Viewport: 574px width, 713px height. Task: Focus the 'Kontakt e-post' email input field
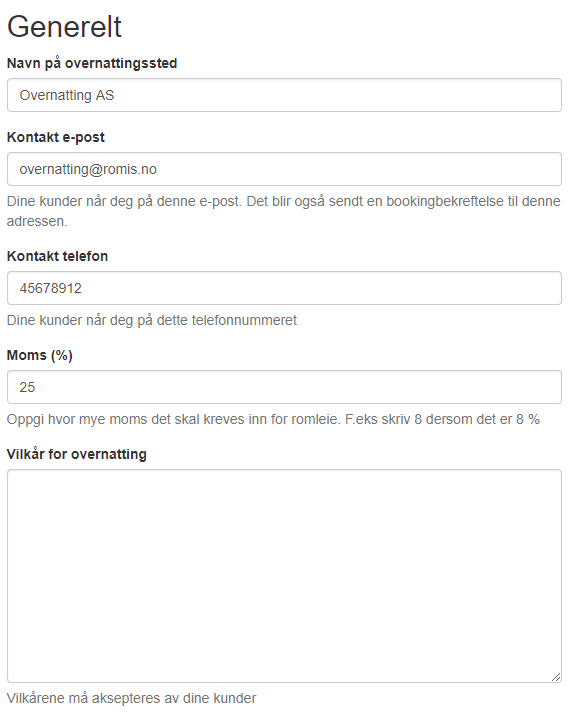tap(284, 169)
